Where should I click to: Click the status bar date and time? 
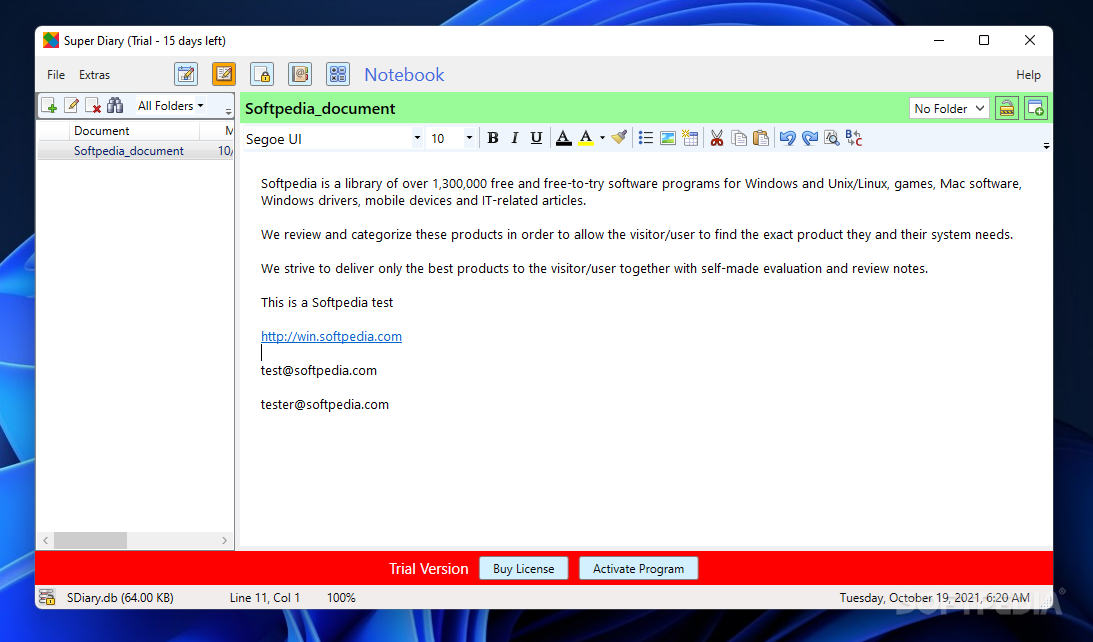point(935,597)
